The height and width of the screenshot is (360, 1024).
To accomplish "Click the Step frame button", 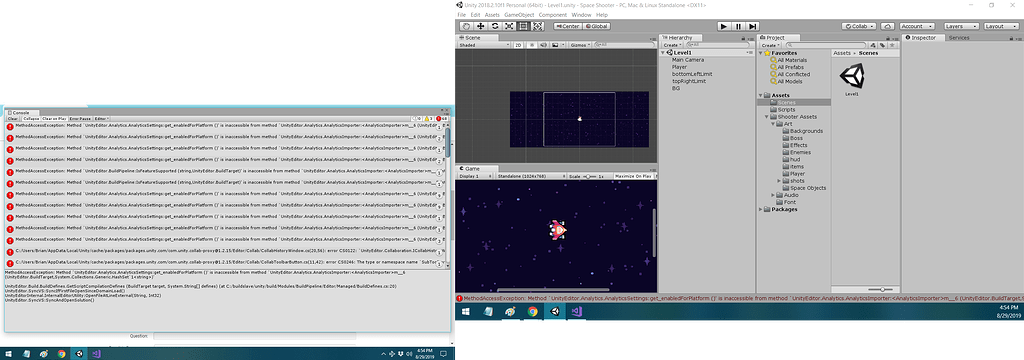I will tap(752, 26).
